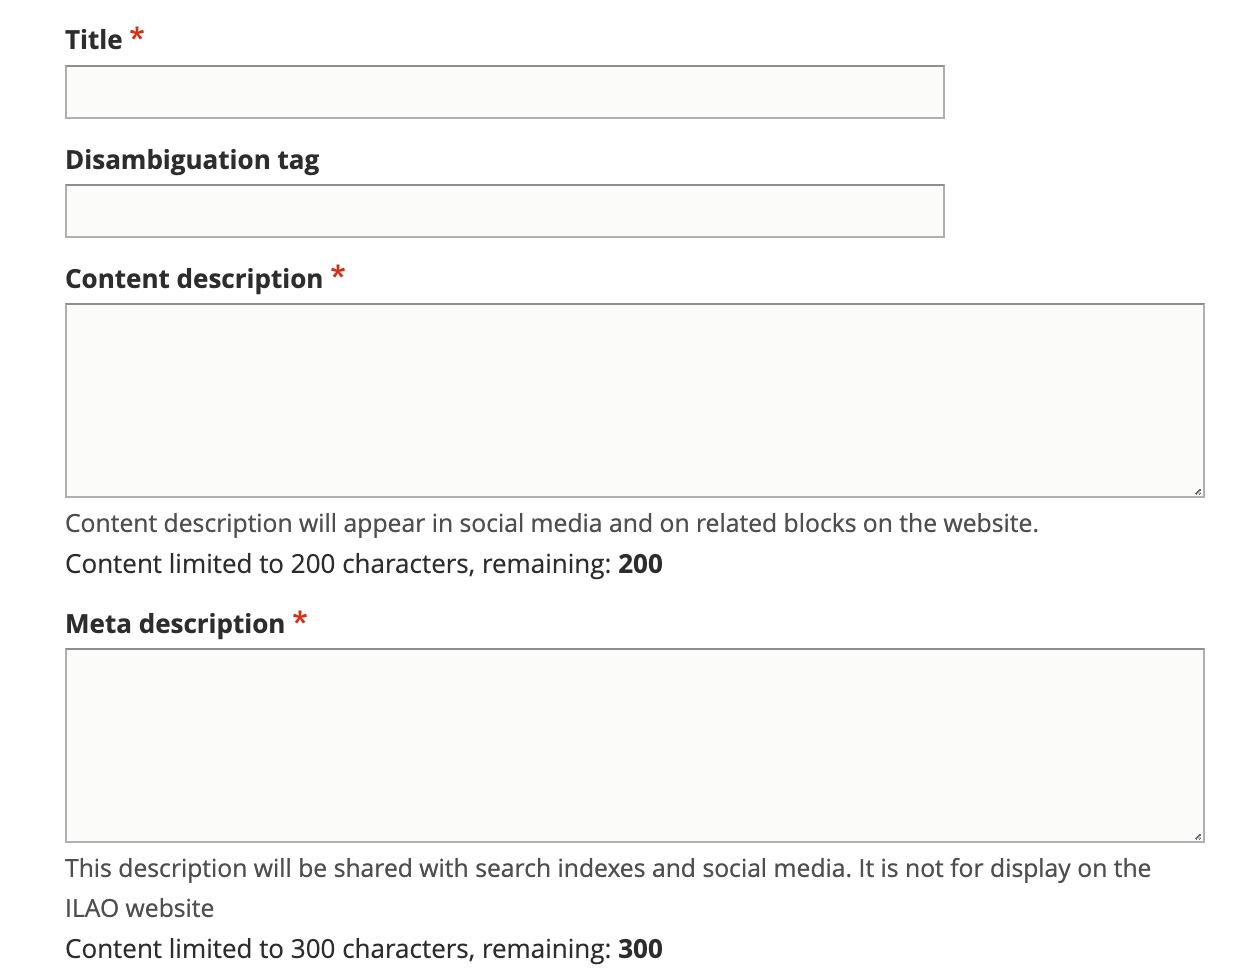Click the Content description textarea resize grip
This screenshot has height=980, width=1250.
coord(1197,490)
